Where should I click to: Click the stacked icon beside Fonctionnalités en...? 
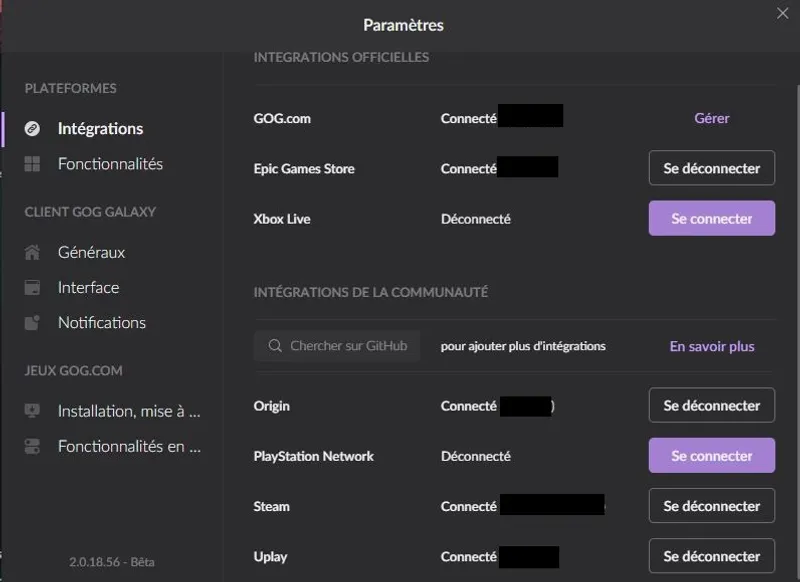click(30, 446)
